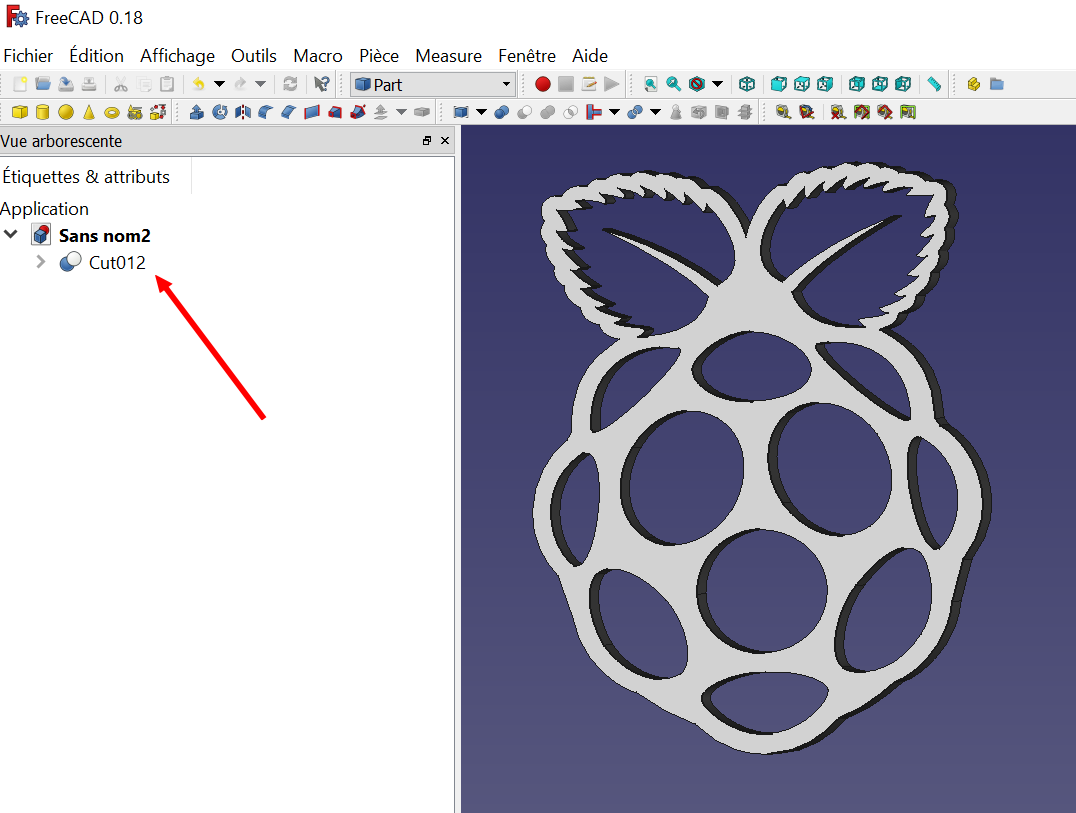The width and height of the screenshot is (1076, 813).
Task: Collapse the Sans nom2 document tree
Action: (x=11, y=235)
